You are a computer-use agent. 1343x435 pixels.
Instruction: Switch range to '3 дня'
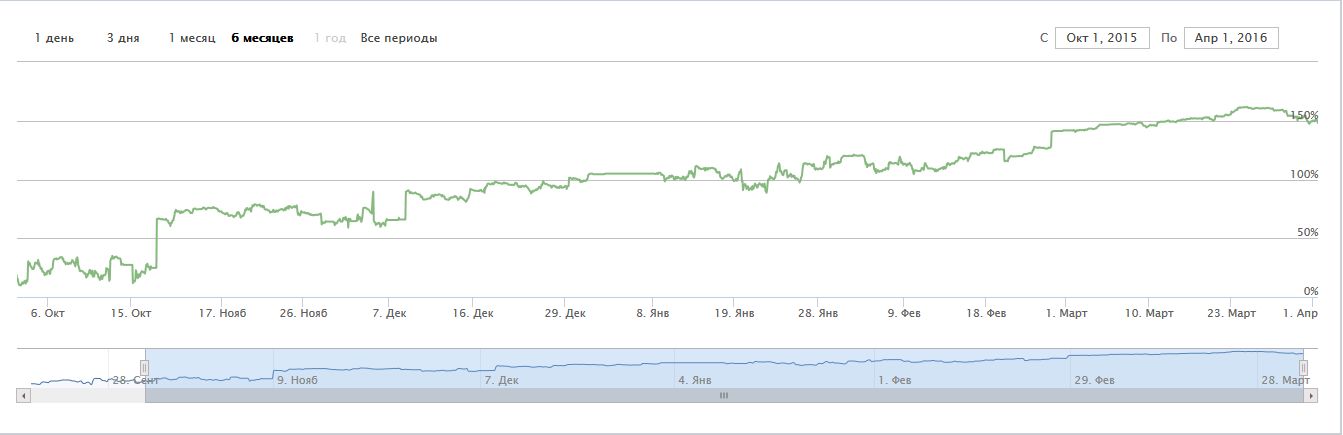point(123,38)
